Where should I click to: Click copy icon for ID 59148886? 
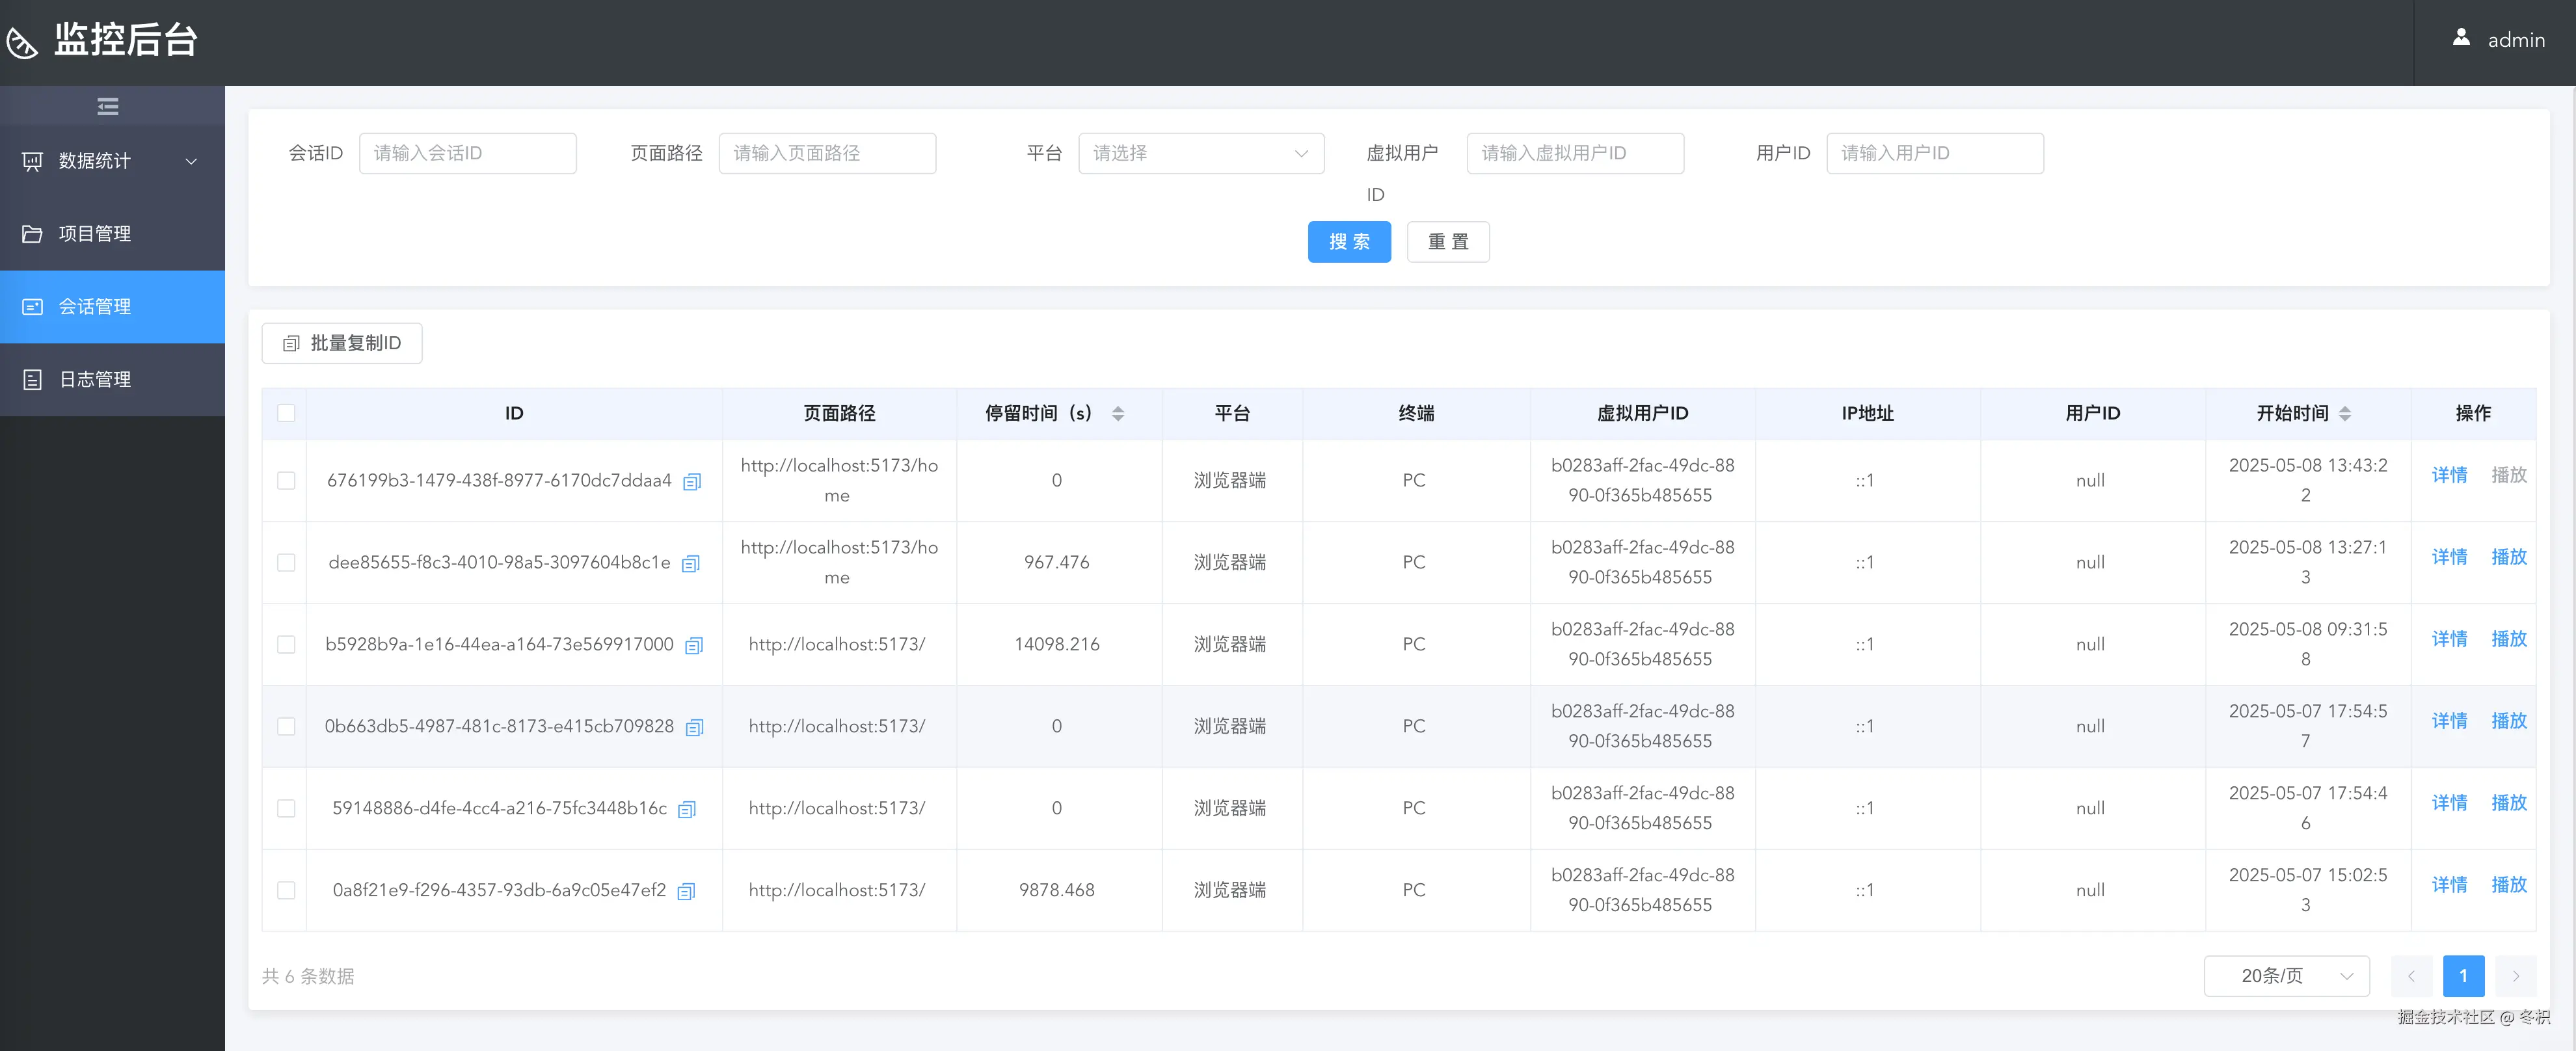click(x=686, y=810)
